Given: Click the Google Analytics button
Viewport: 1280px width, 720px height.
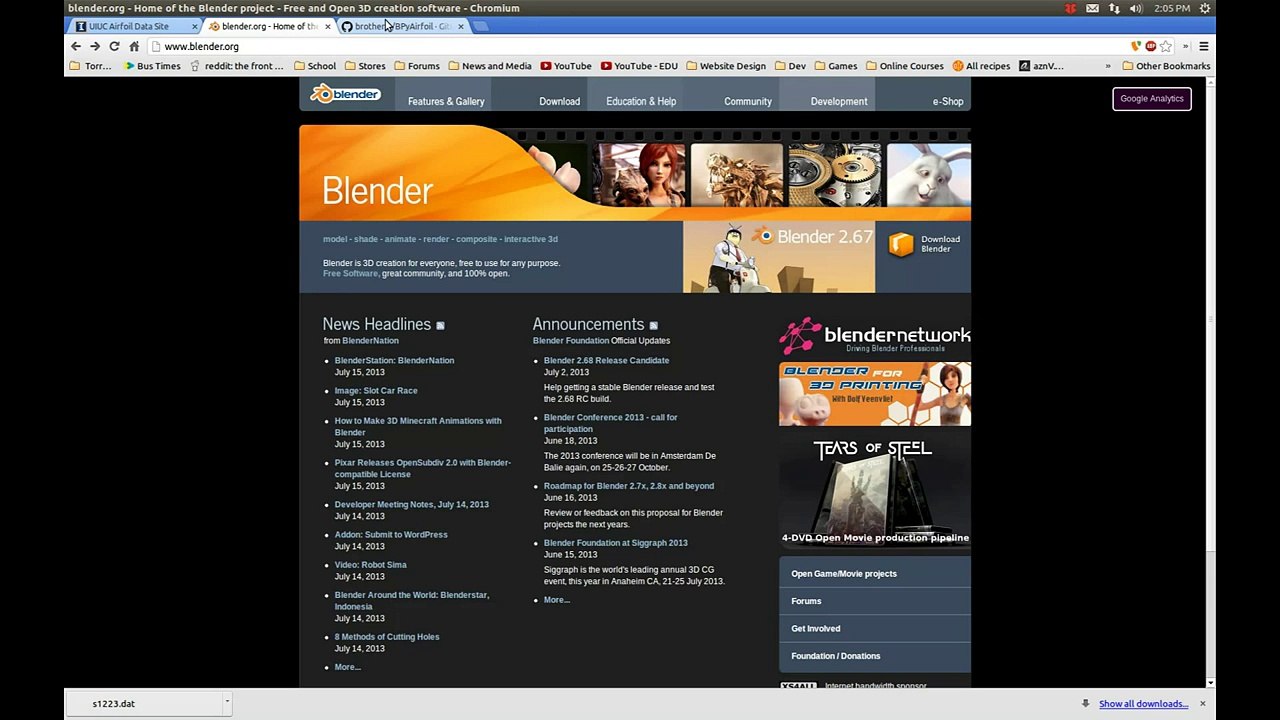Looking at the screenshot, I should click(1152, 98).
